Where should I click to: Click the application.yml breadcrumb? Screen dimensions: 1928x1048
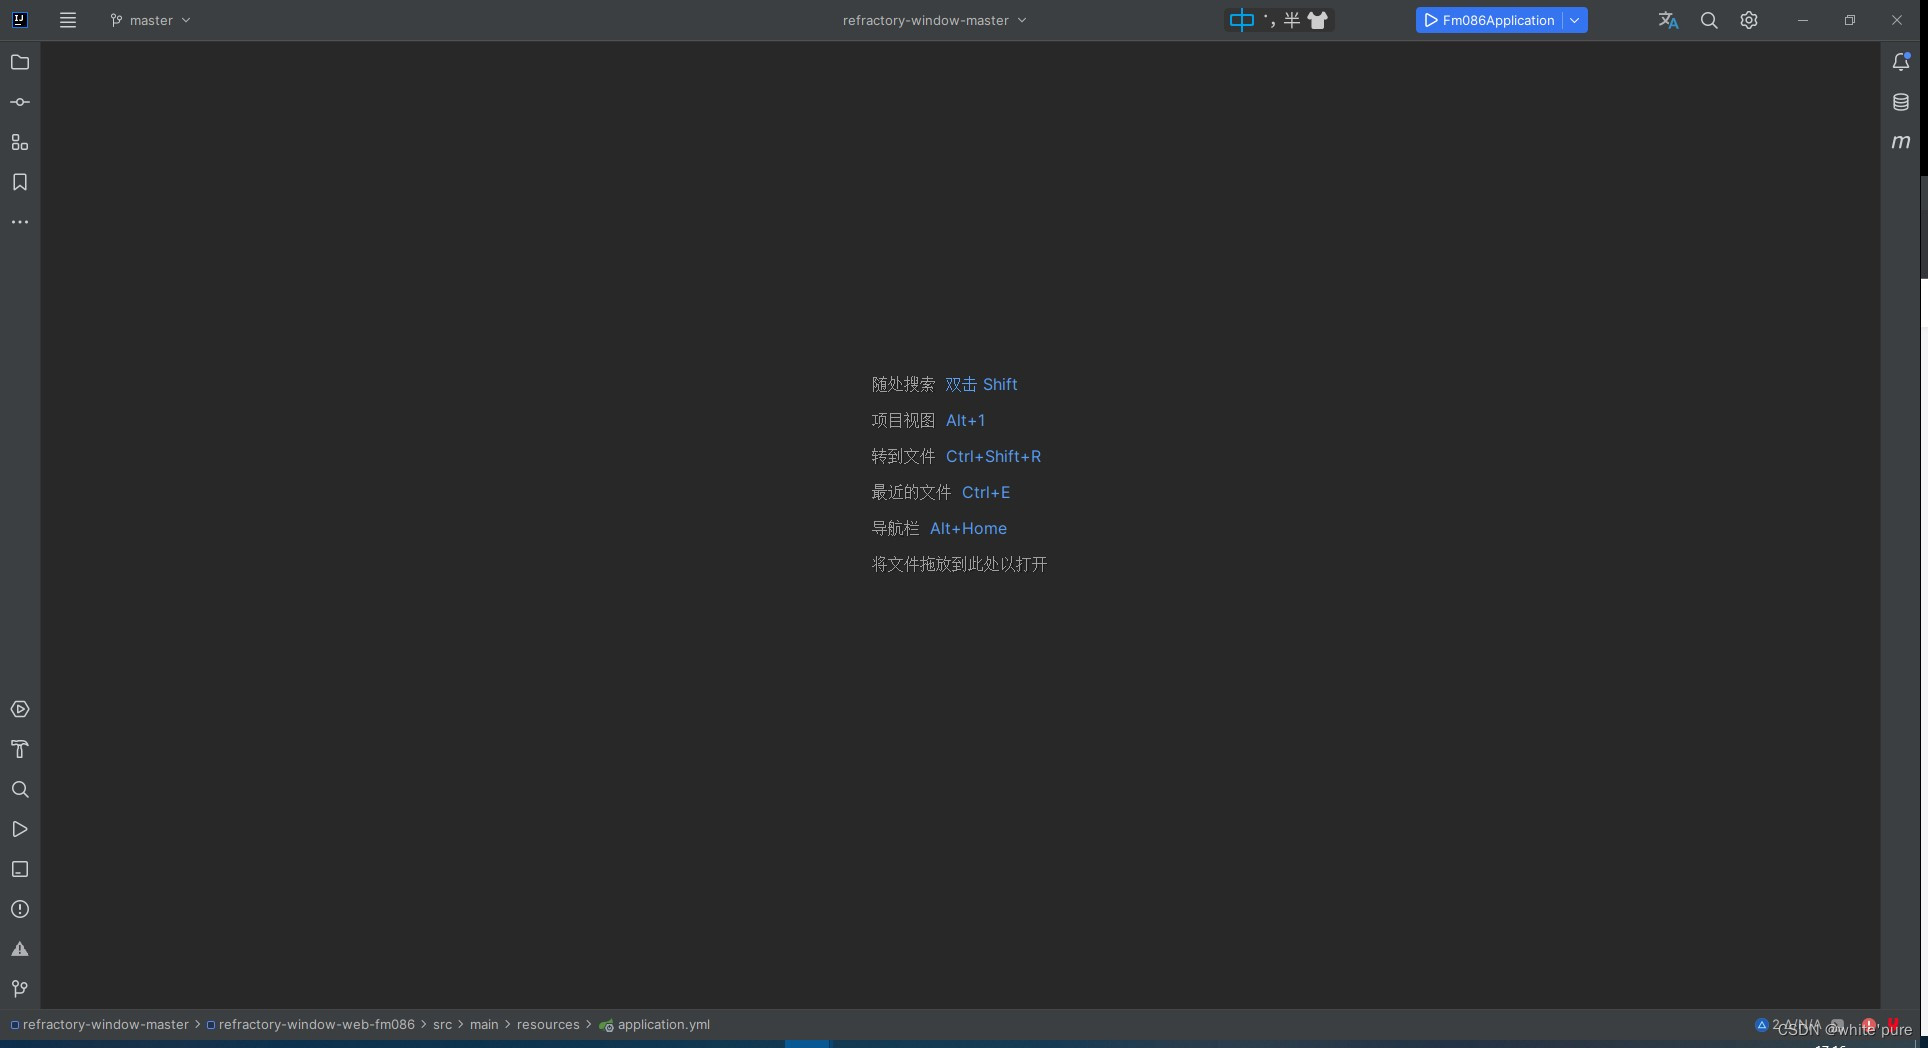tap(663, 1024)
